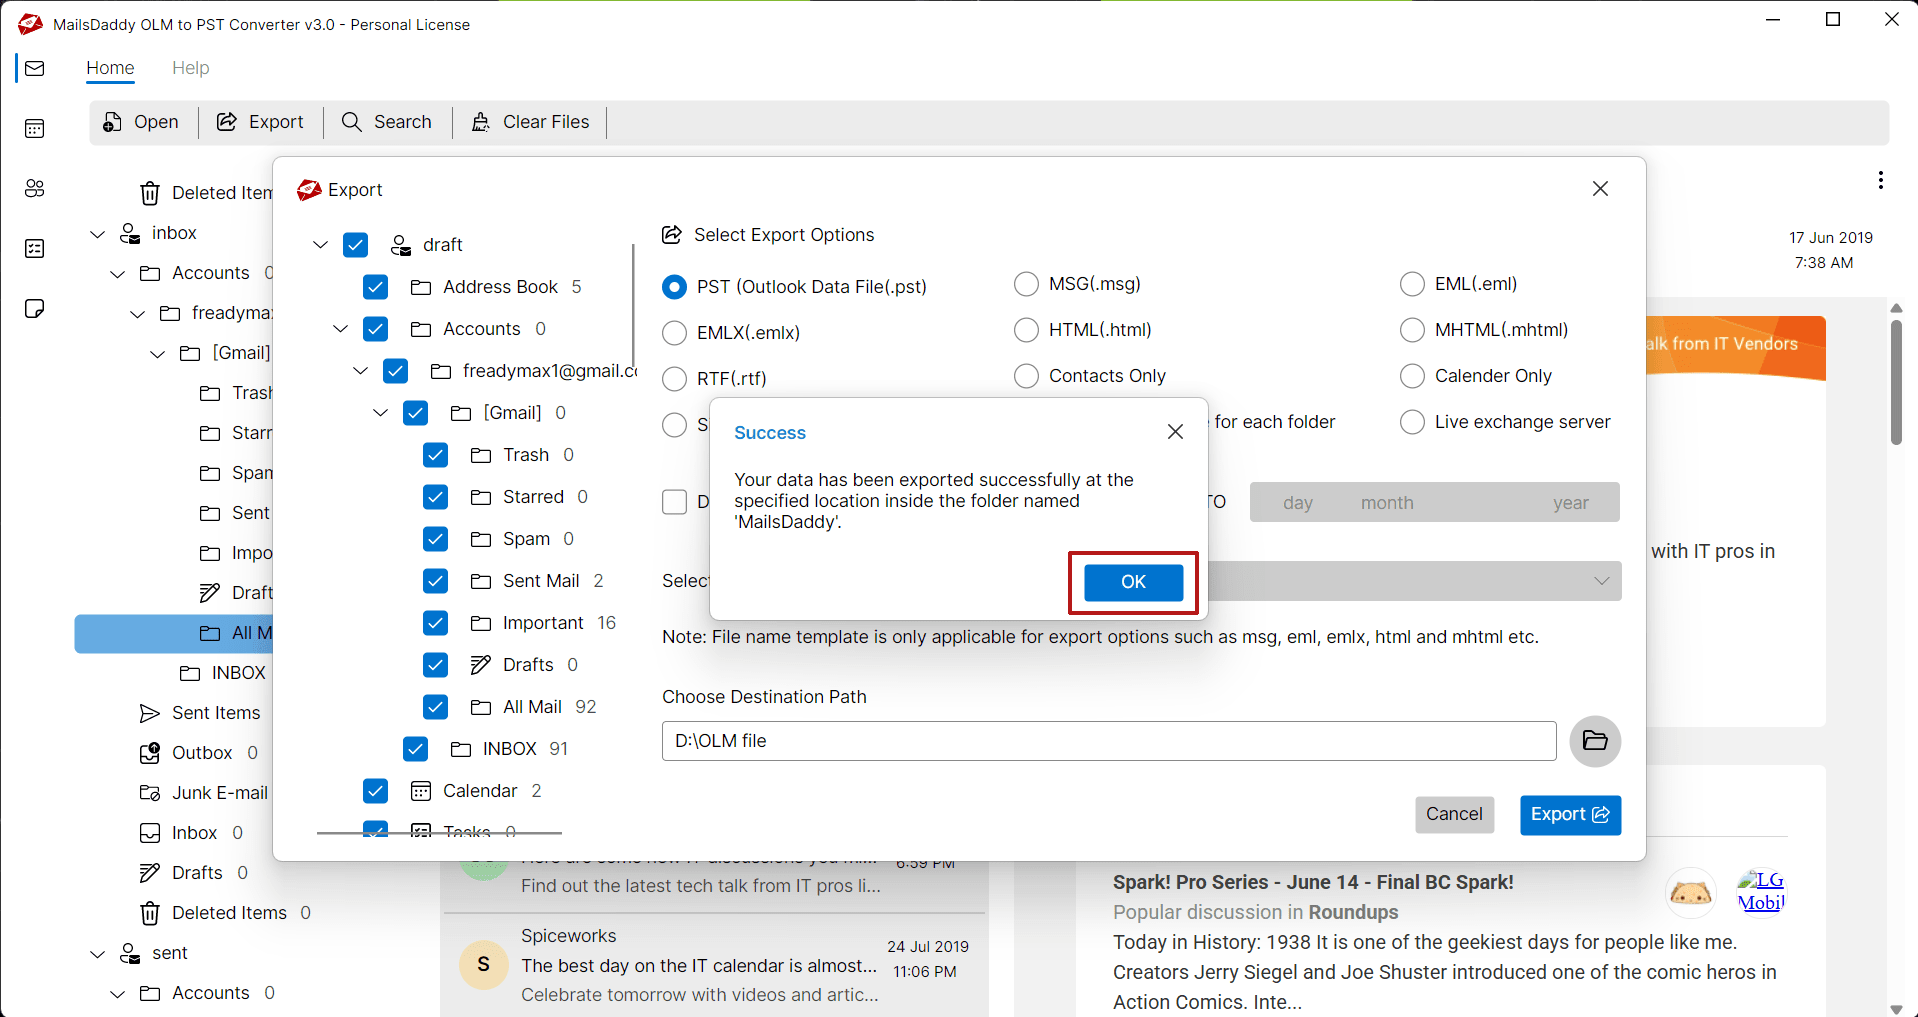Click the Inbox tray icon in main tree
1918x1017 pixels.
[x=150, y=833]
